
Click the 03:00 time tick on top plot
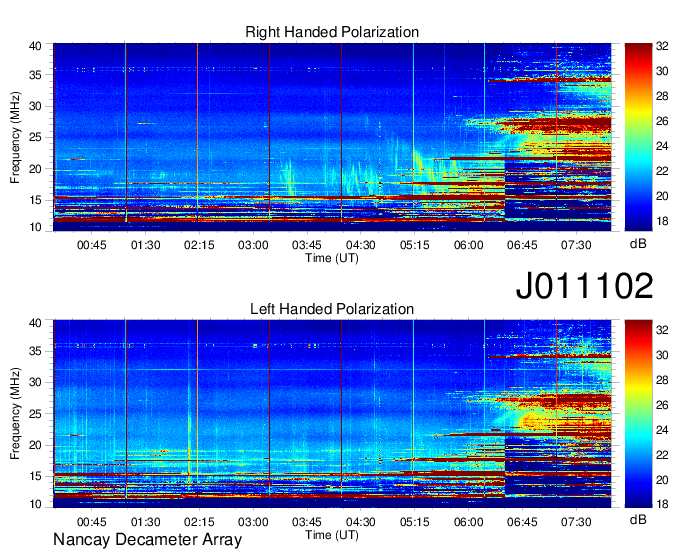point(253,245)
